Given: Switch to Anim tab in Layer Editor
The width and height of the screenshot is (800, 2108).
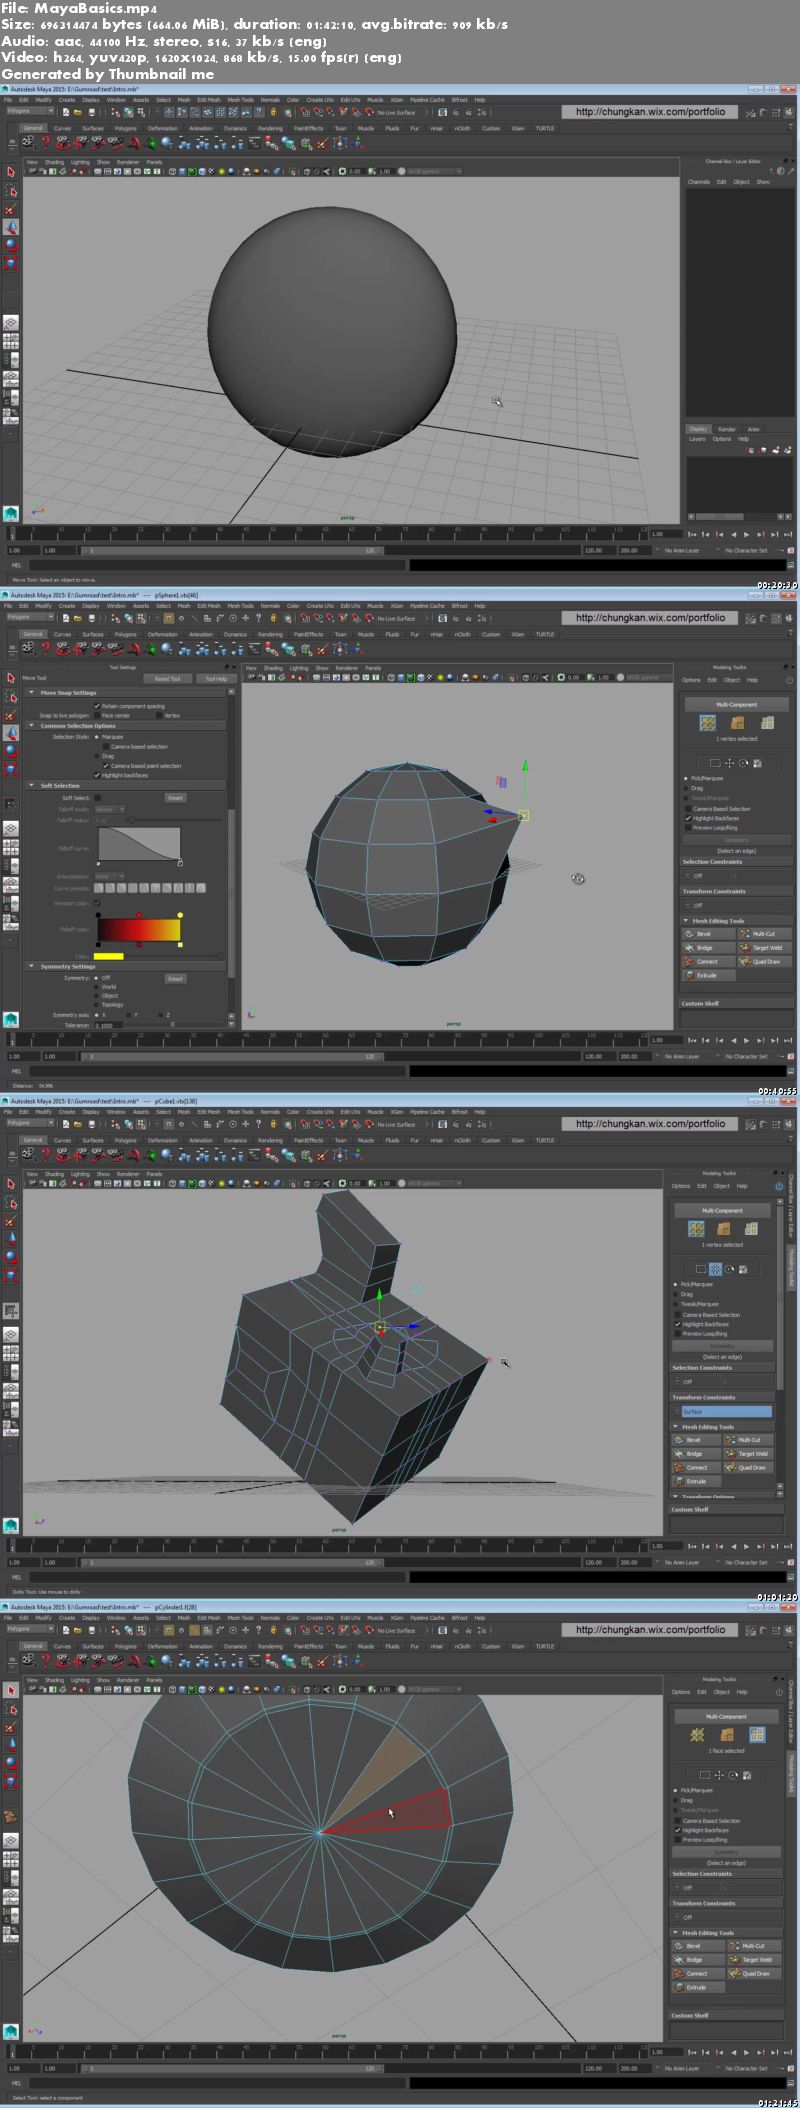Looking at the screenshot, I should tap(753, 429).
